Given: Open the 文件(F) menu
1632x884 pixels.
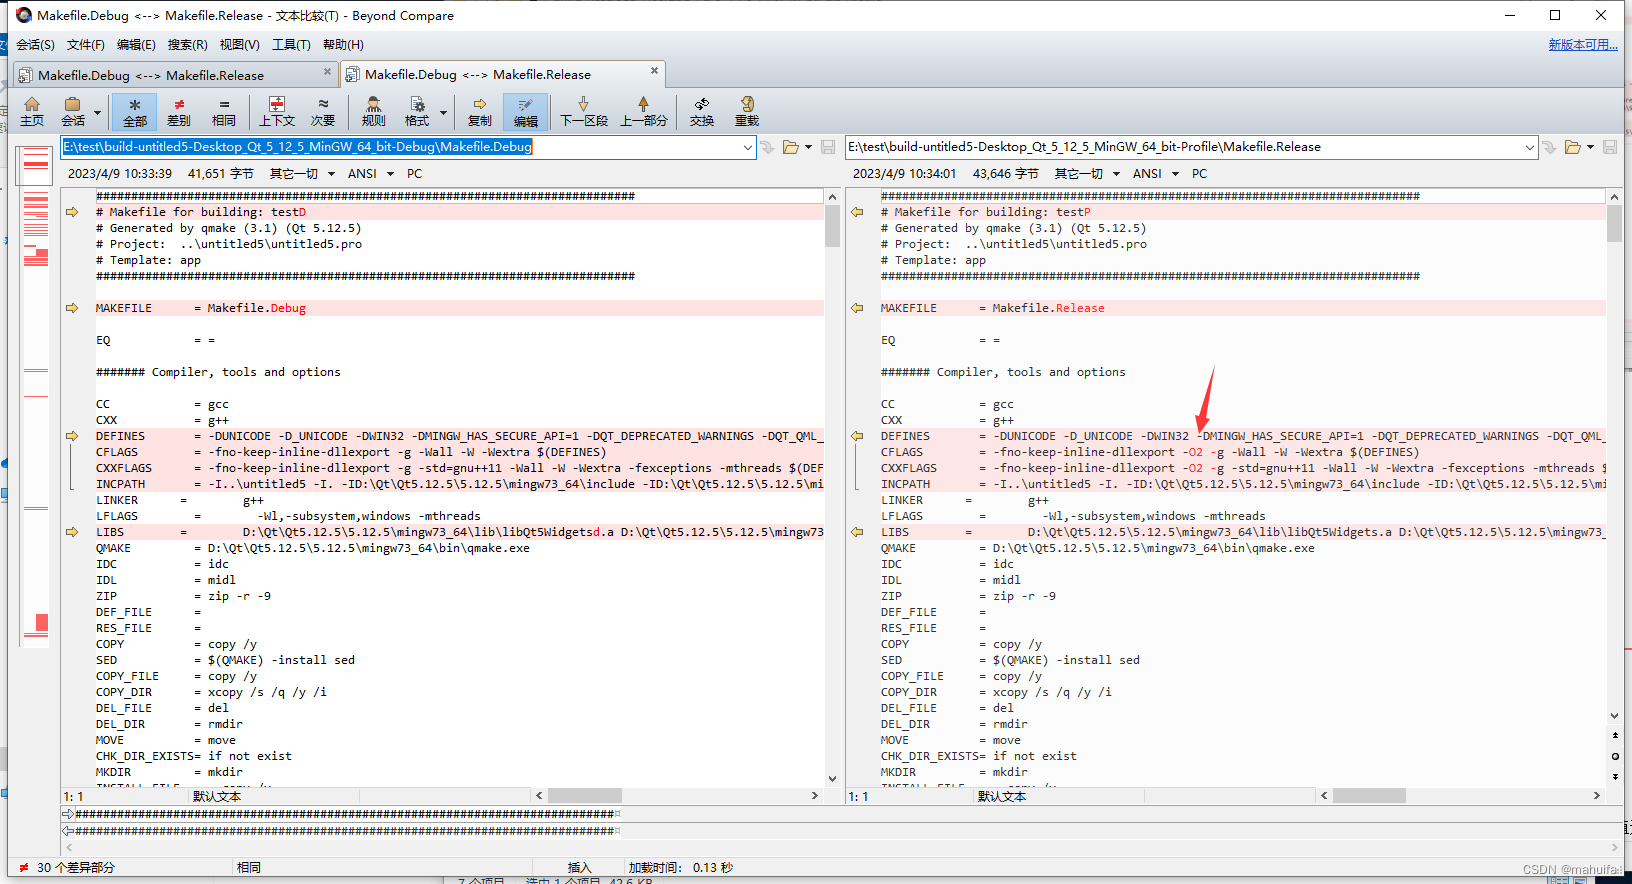Looking at the screenshot, I should [86, 45].
